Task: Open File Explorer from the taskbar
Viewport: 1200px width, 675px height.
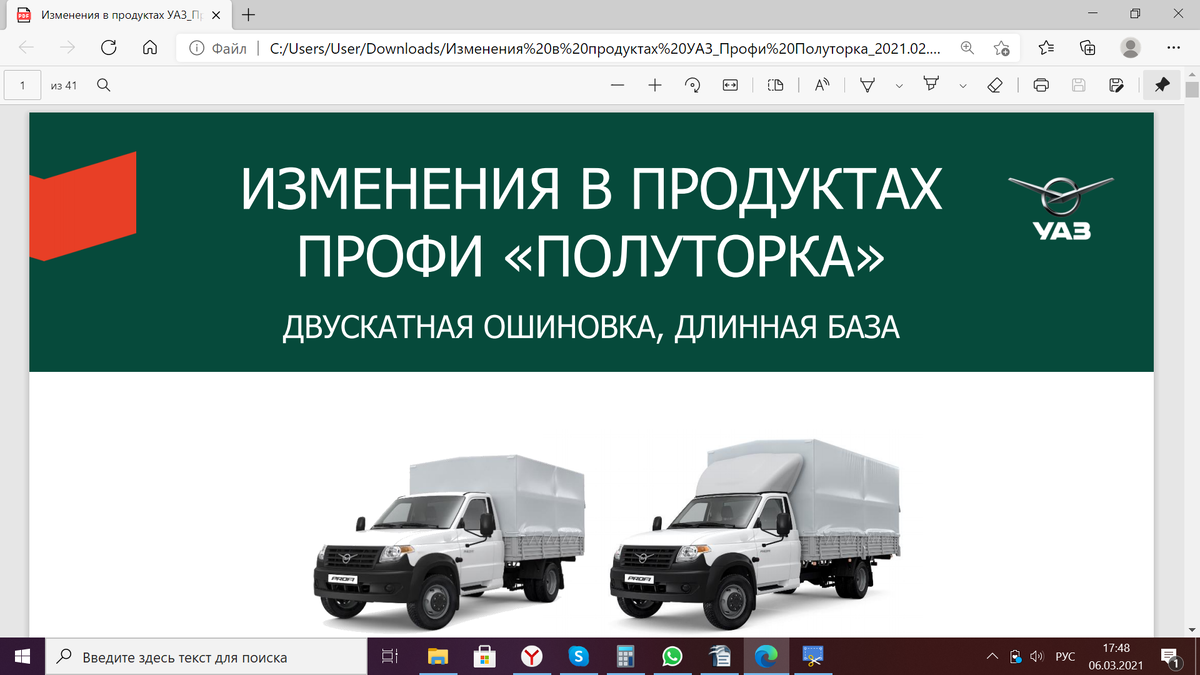Action: click(x=438, y=656)
